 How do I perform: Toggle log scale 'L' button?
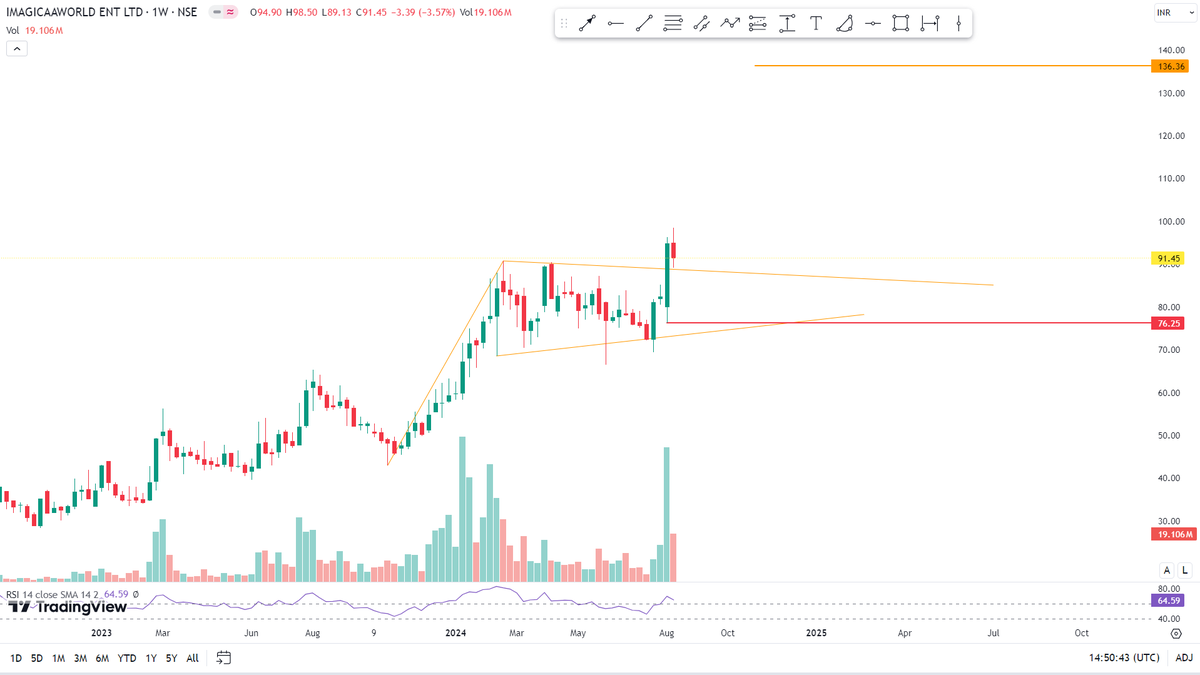point(1184,569)
